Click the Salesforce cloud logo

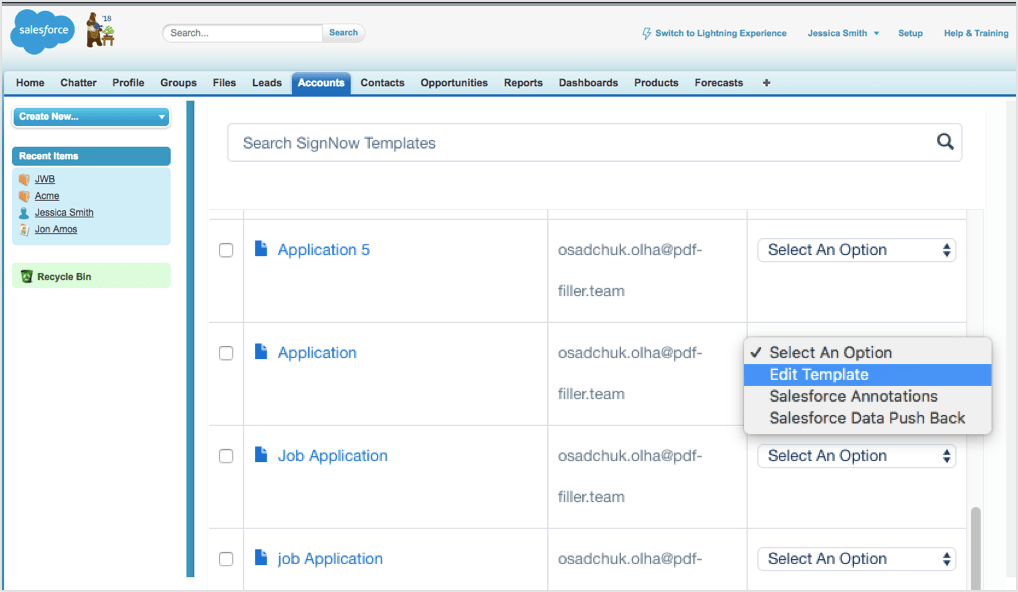click(x=42, y=31)
